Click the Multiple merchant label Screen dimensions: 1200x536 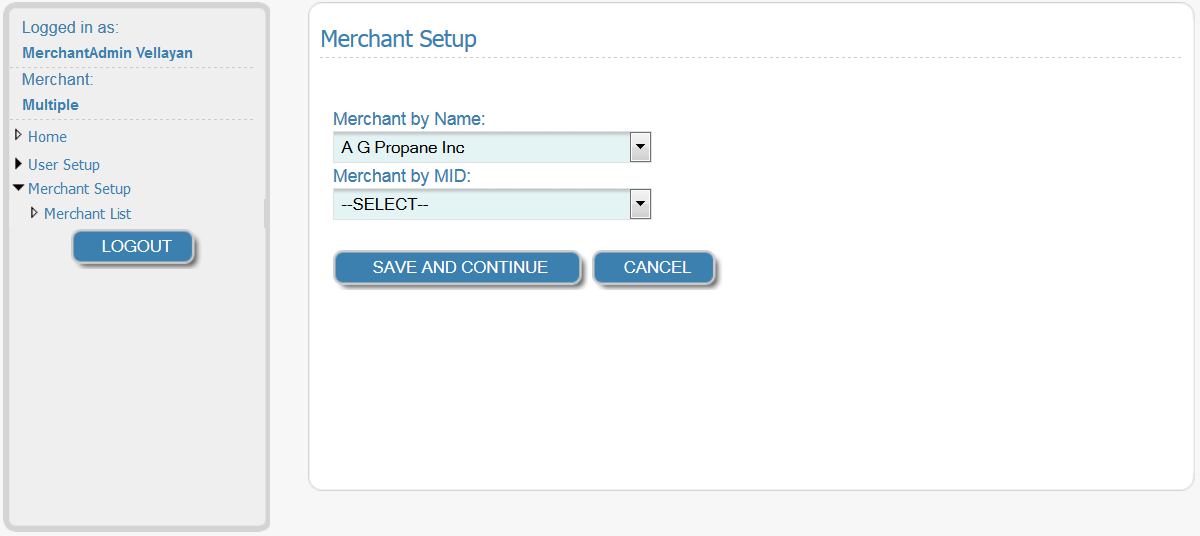click(50, 105)
